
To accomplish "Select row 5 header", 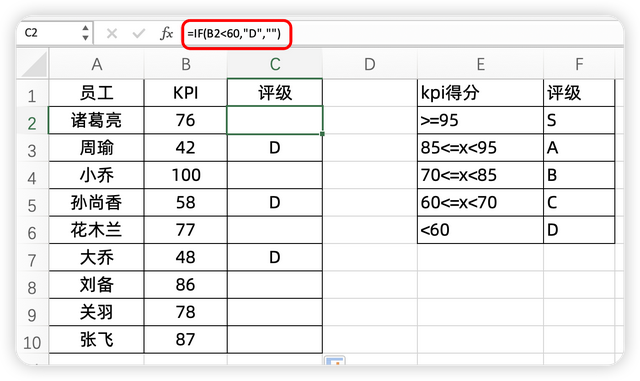I will click(x=32, y=203).
